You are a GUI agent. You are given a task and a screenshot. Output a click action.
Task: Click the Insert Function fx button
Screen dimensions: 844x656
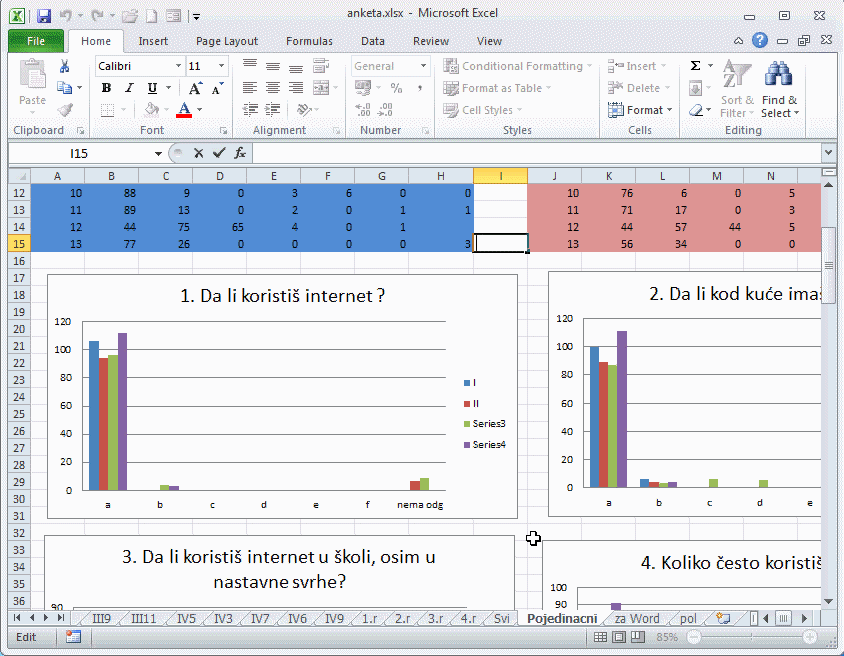click(240, 153)
